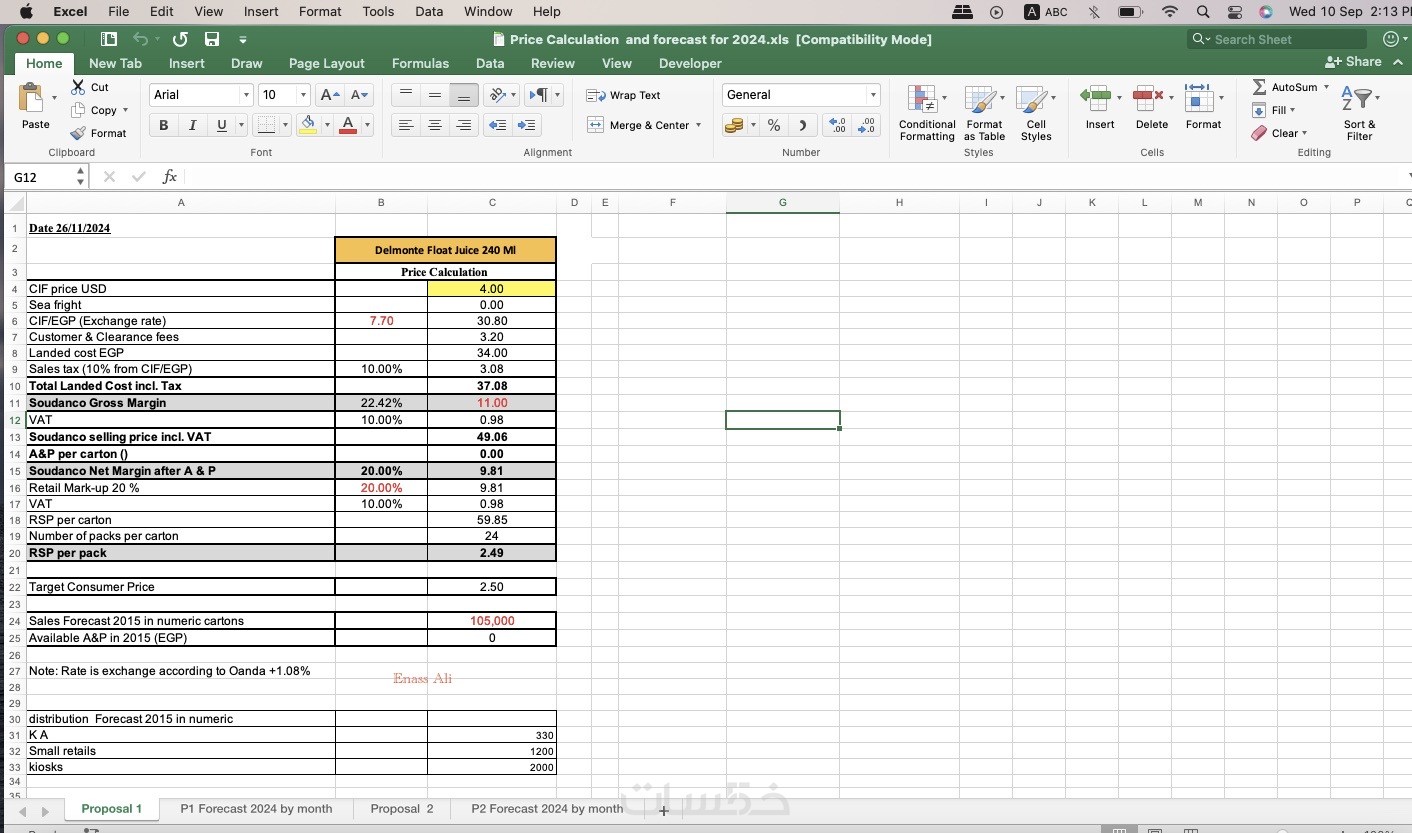This screenshot has height=833, width=1412.
Task: Add a new sheet with the plus icon
Action: pos(663,810)
